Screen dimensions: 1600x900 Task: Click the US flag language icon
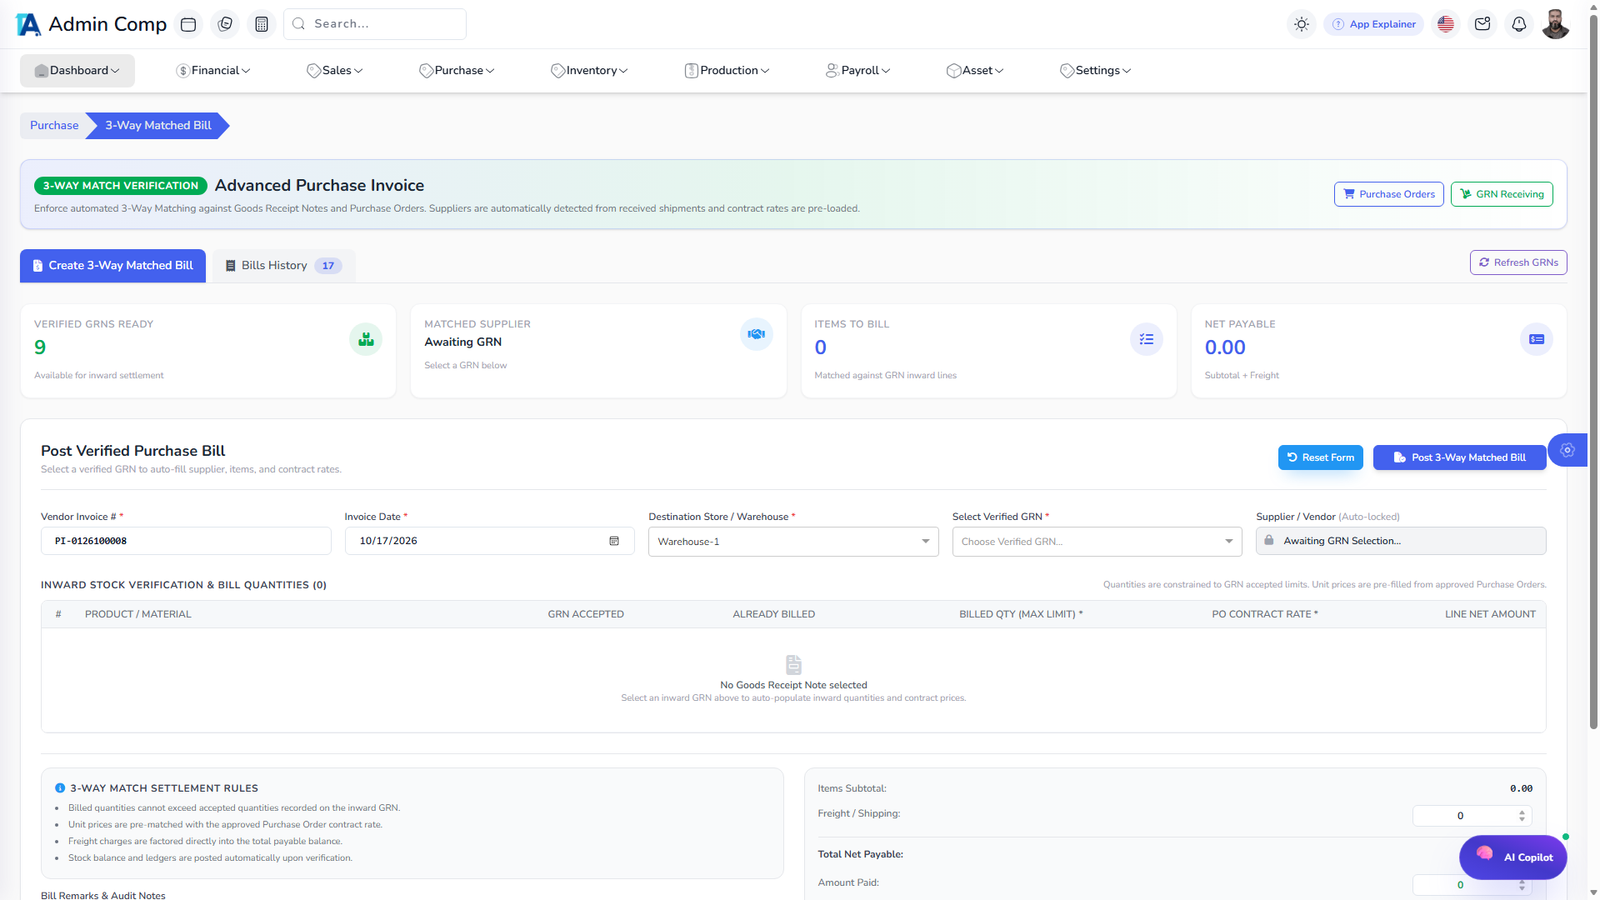point(1446,24)
